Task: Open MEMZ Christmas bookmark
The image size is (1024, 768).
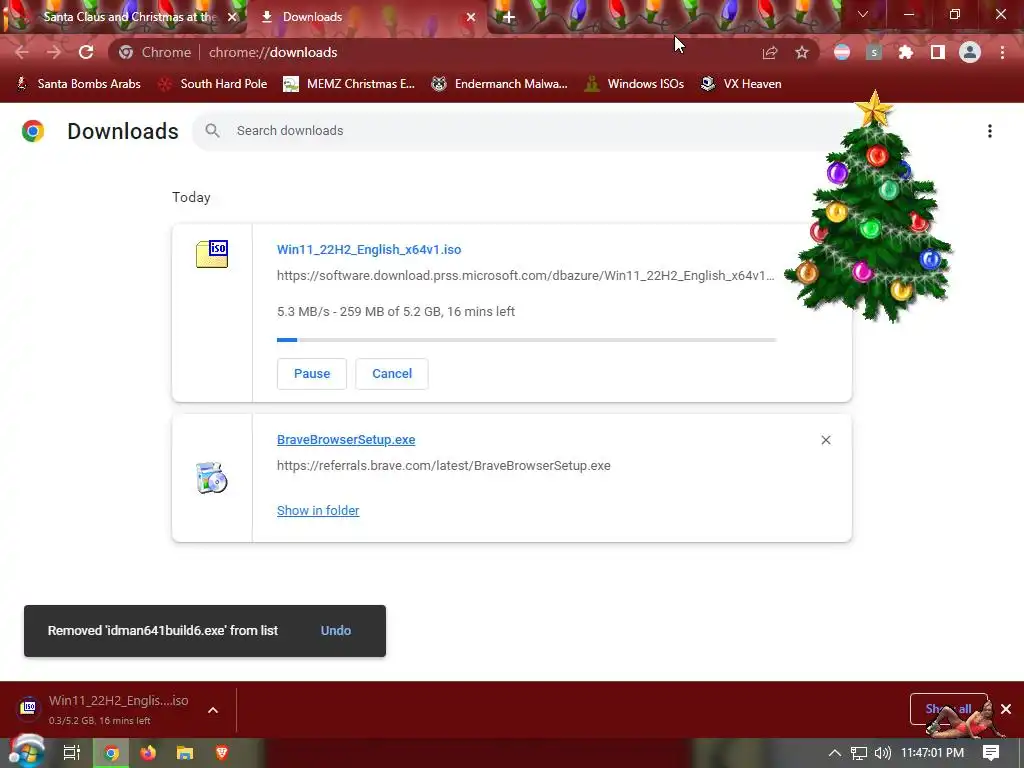Action: (x=350, y=84)
